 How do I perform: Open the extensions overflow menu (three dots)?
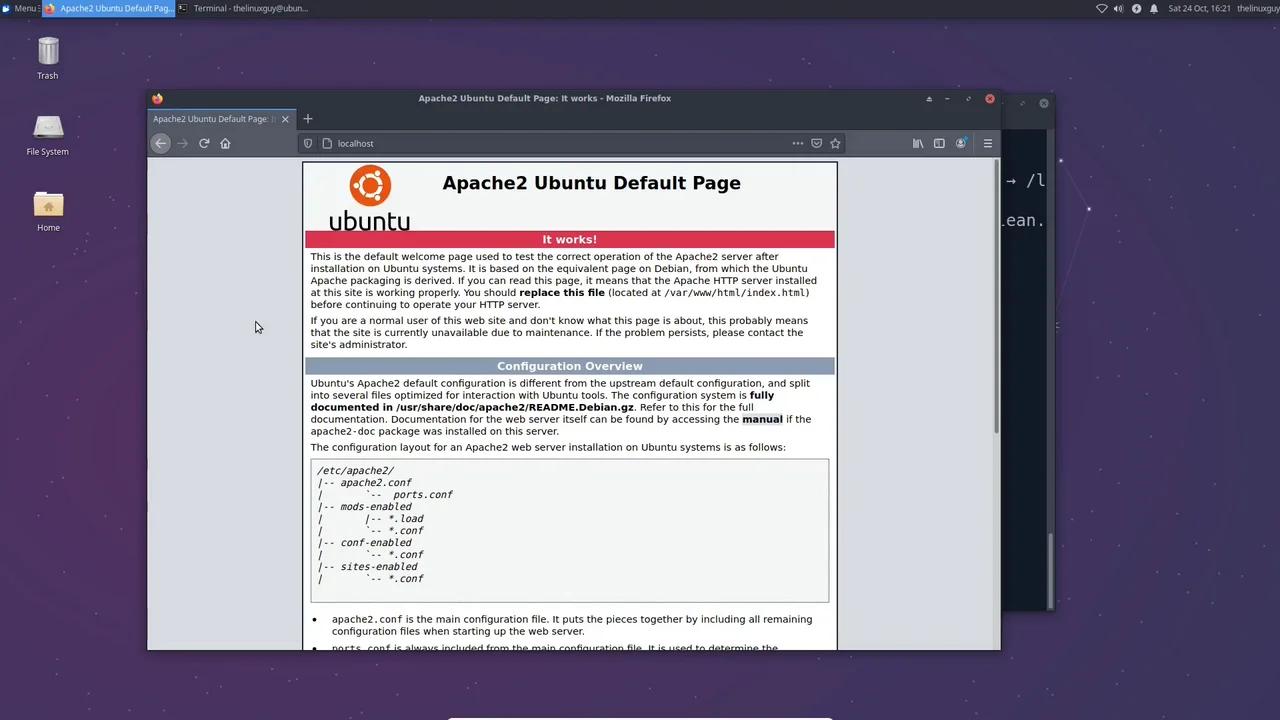[798, 143]
